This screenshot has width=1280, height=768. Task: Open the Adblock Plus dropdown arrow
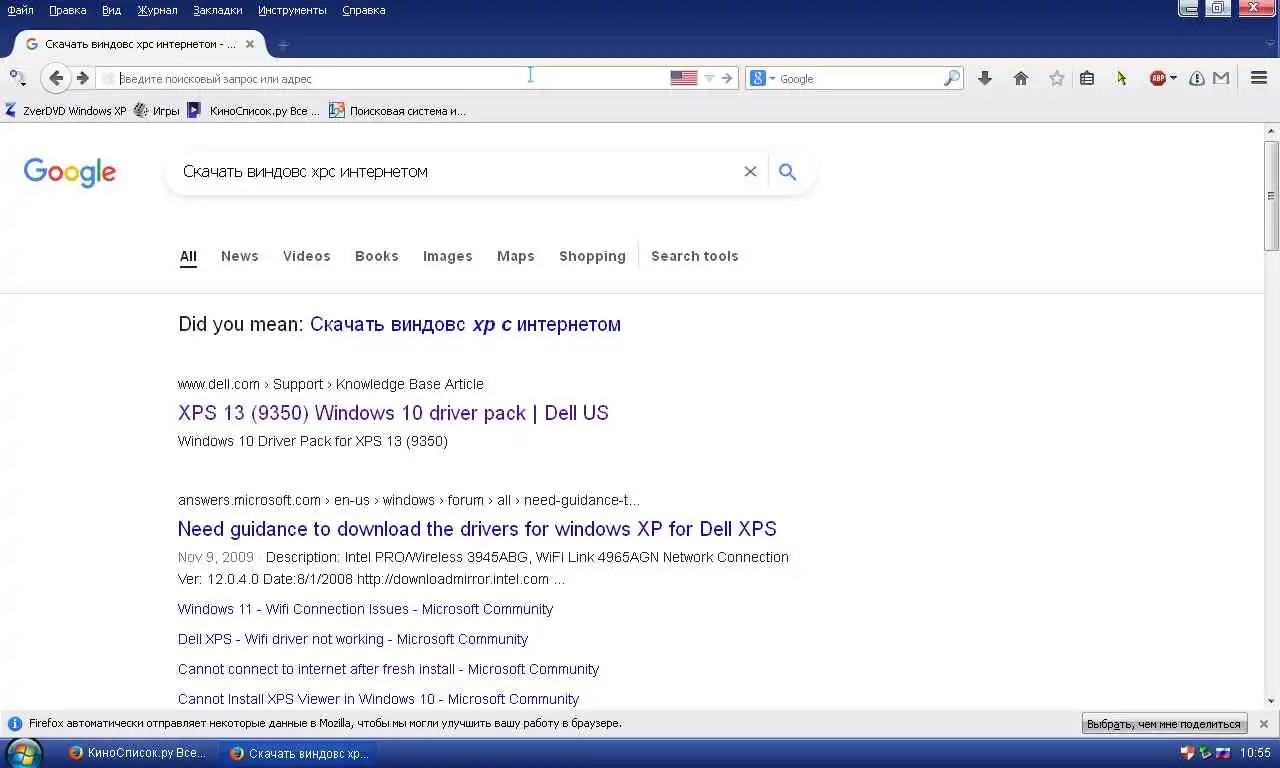1173,78
